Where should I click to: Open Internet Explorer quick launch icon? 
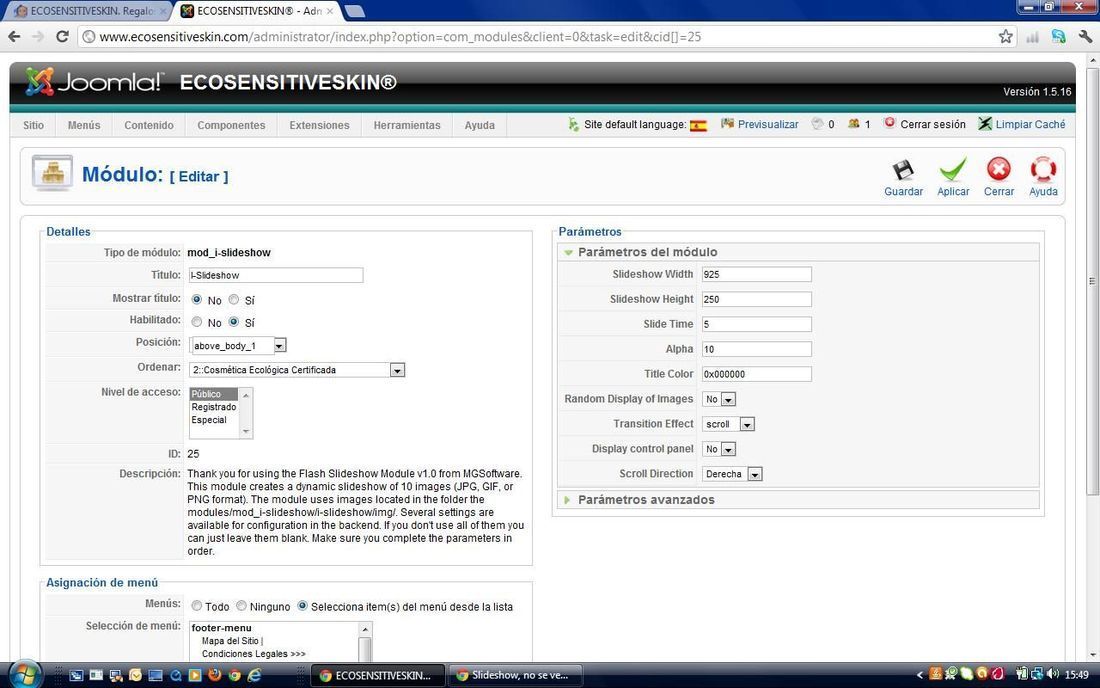click(x=254, y=675)
